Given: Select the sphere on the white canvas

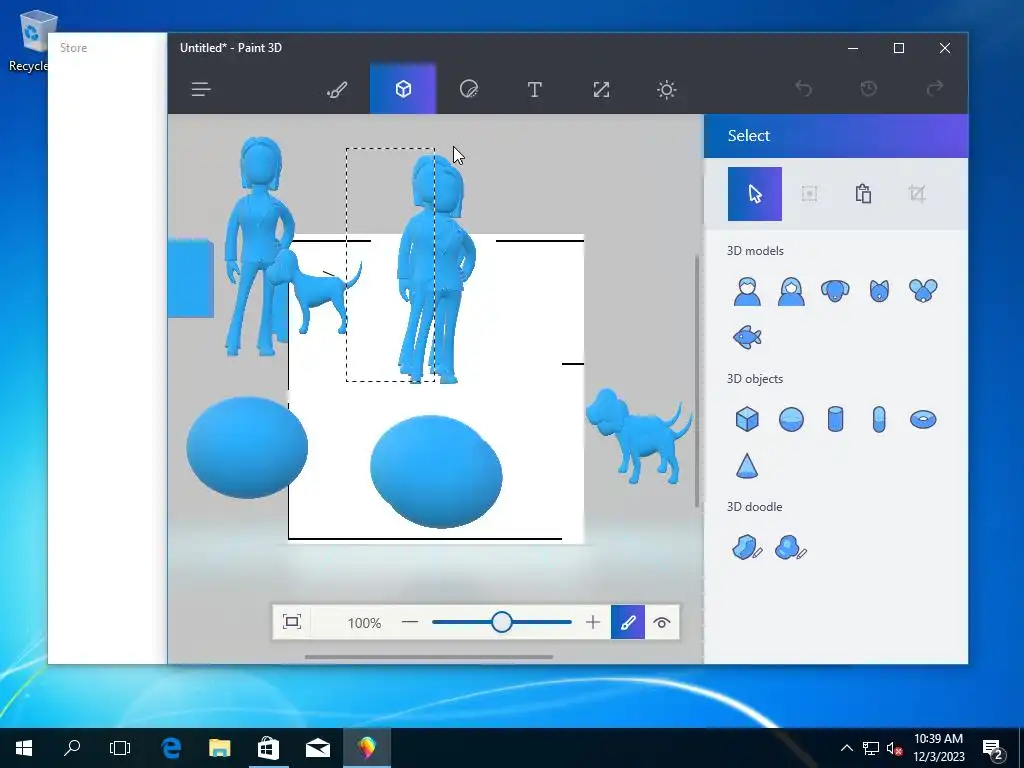Looking at the screenshot, I should point(436,472).
